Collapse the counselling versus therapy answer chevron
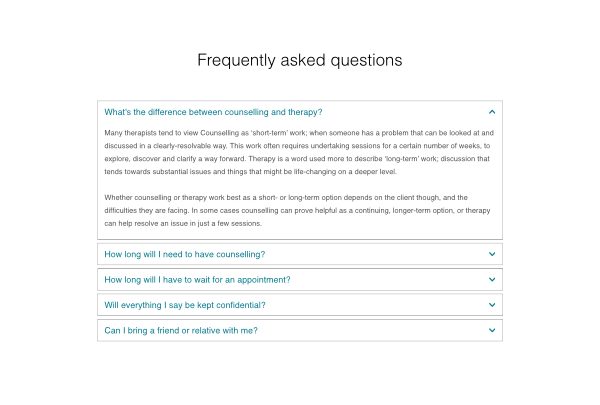The height and width of the screenshot is (405, 600). coord(492,112)
